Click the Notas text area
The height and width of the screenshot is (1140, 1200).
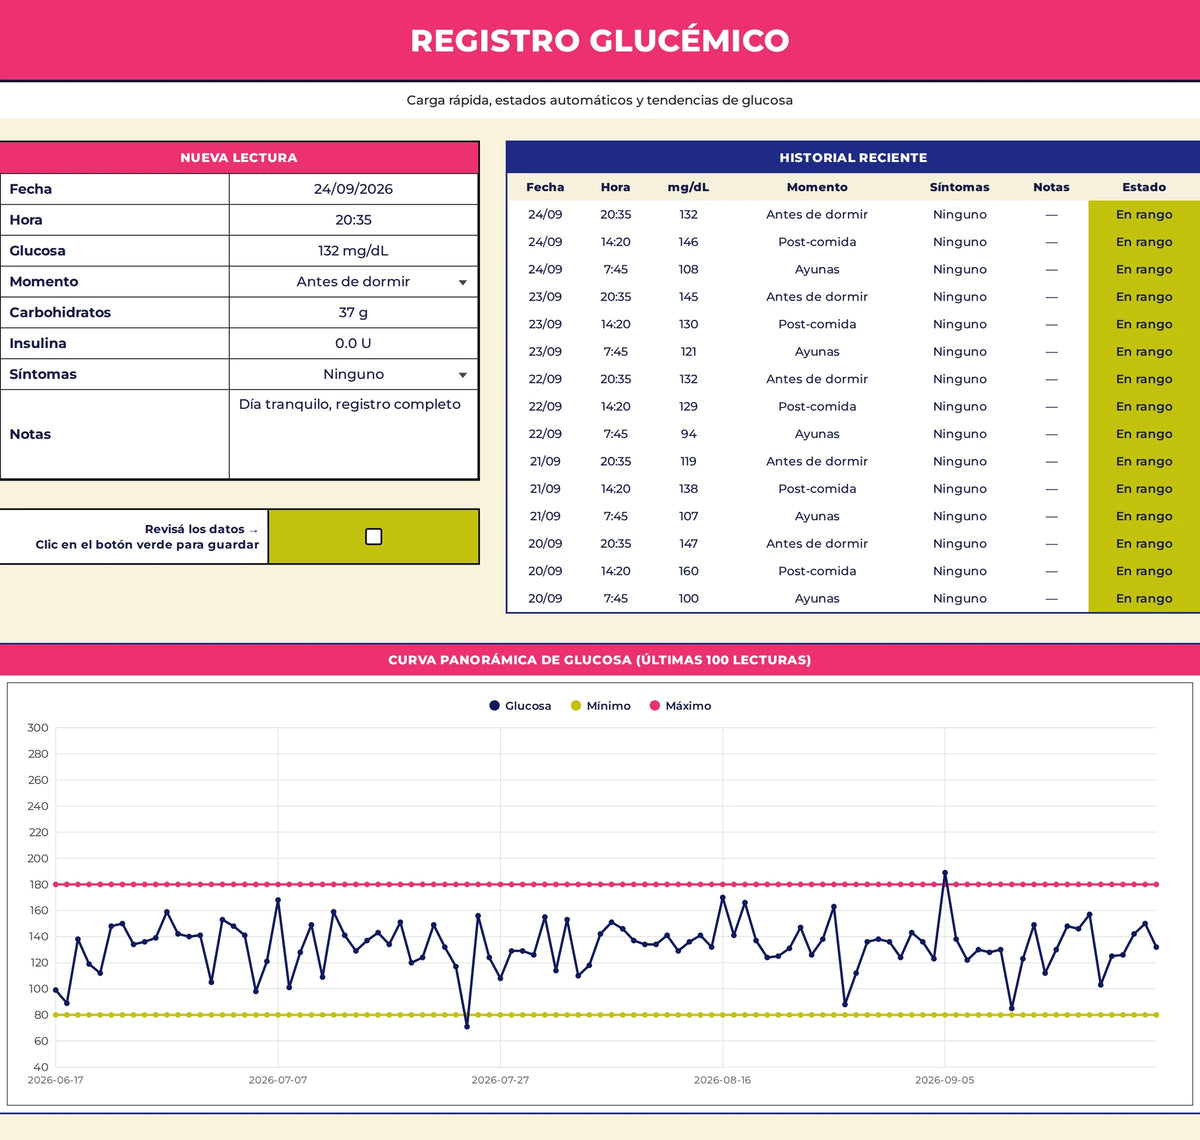(353, 434)
